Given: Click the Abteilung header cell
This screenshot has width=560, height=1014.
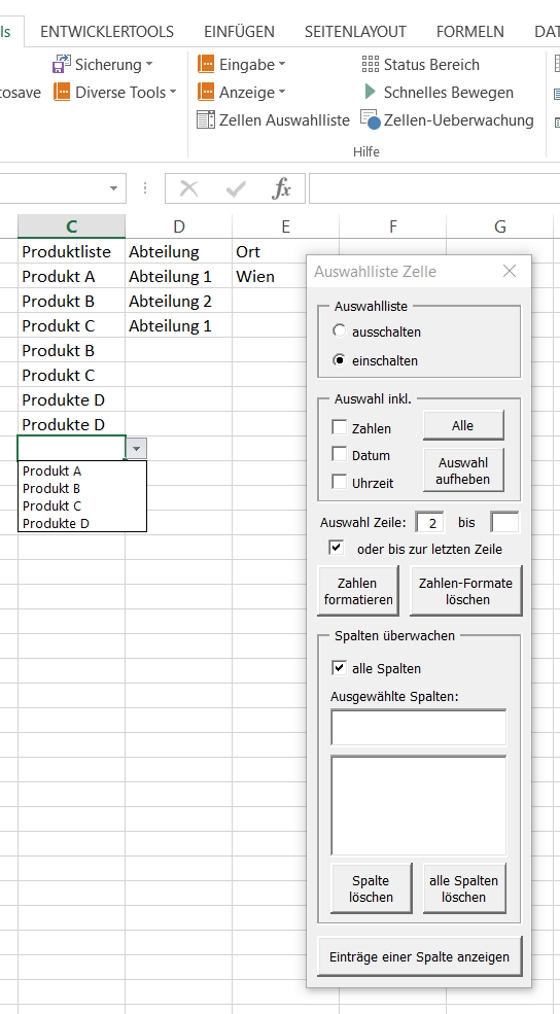Looking at the screenshot, I should pyautogui.click(x=178, y=252).
